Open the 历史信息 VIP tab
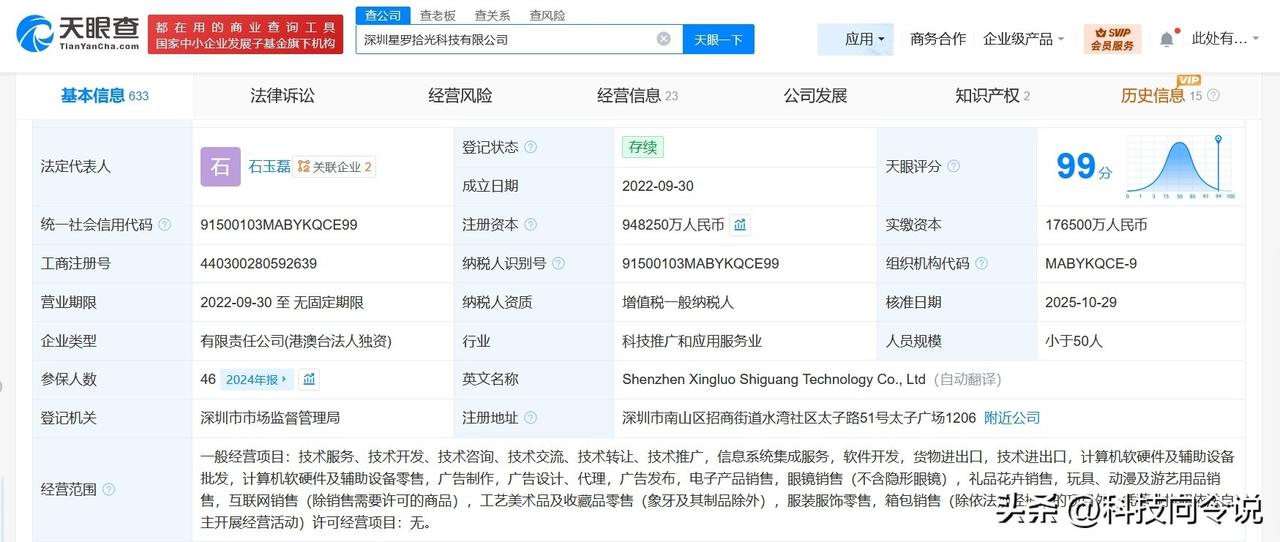This screenshot has height=542, width=1280. click(1161, 96)
